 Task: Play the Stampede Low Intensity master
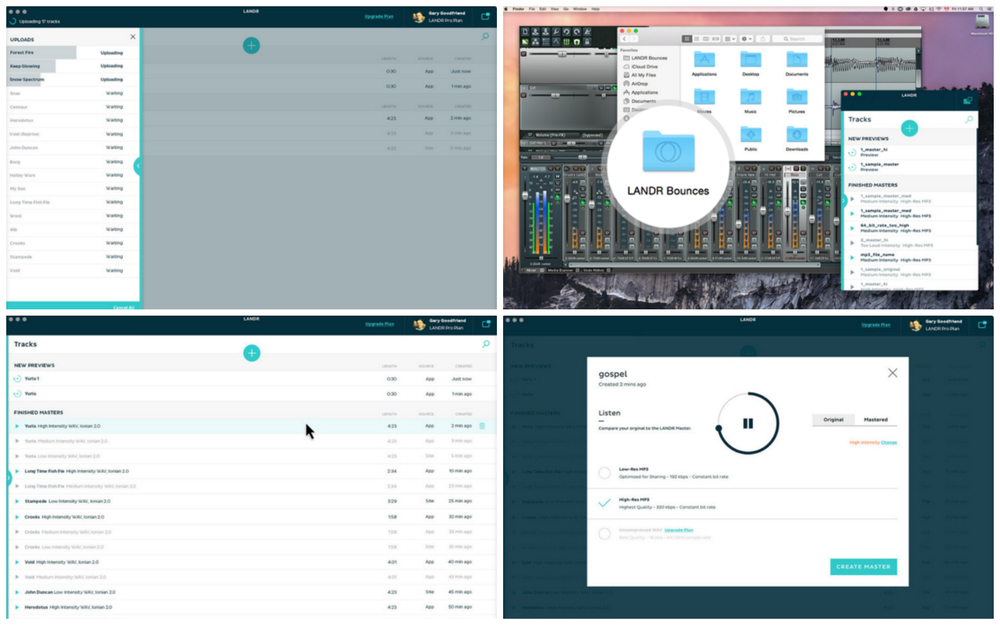17,501
